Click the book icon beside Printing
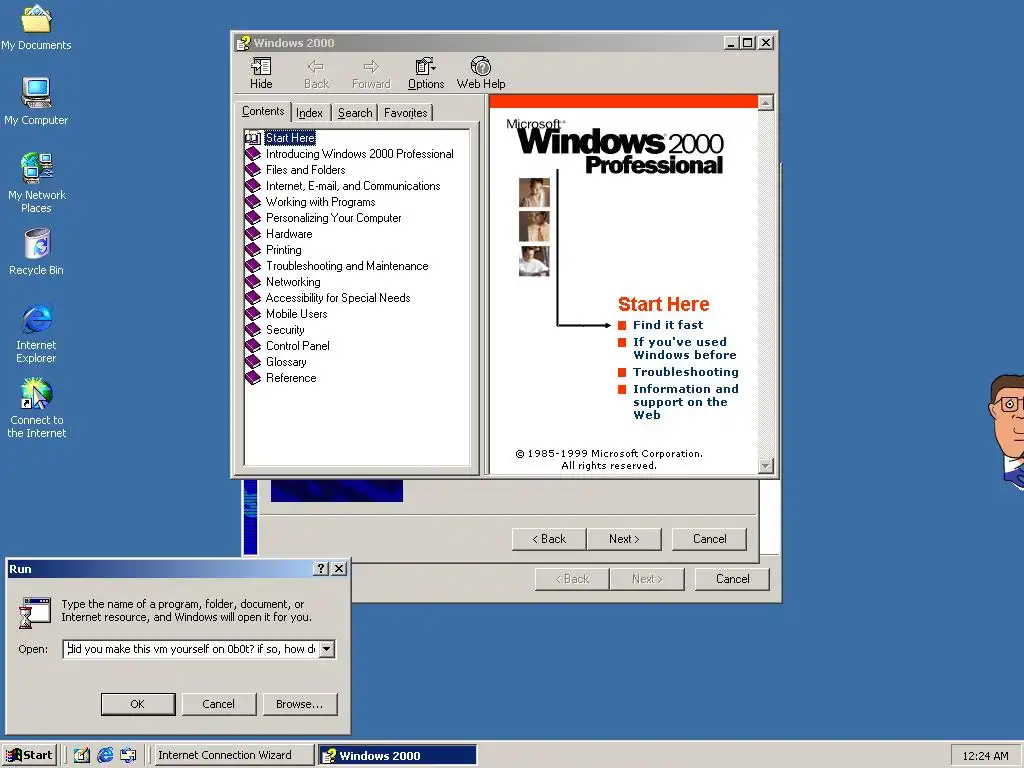The height and width of the screenshot is (768, 1024). (x=253, y=250)
